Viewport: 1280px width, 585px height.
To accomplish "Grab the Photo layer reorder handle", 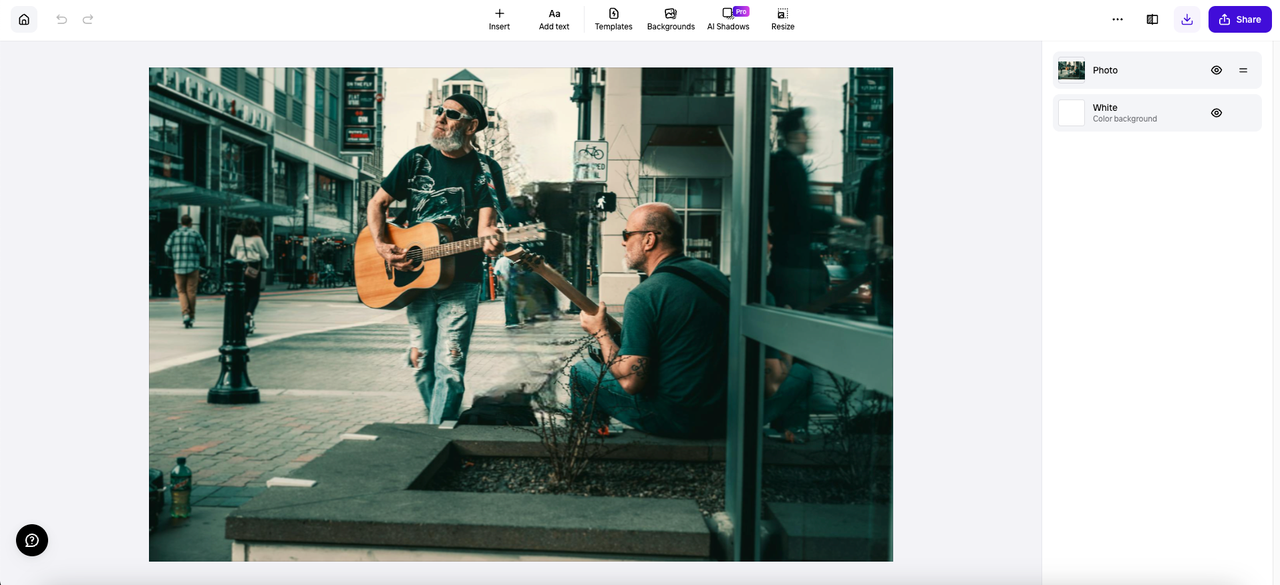I will (x=1244, y=70).
